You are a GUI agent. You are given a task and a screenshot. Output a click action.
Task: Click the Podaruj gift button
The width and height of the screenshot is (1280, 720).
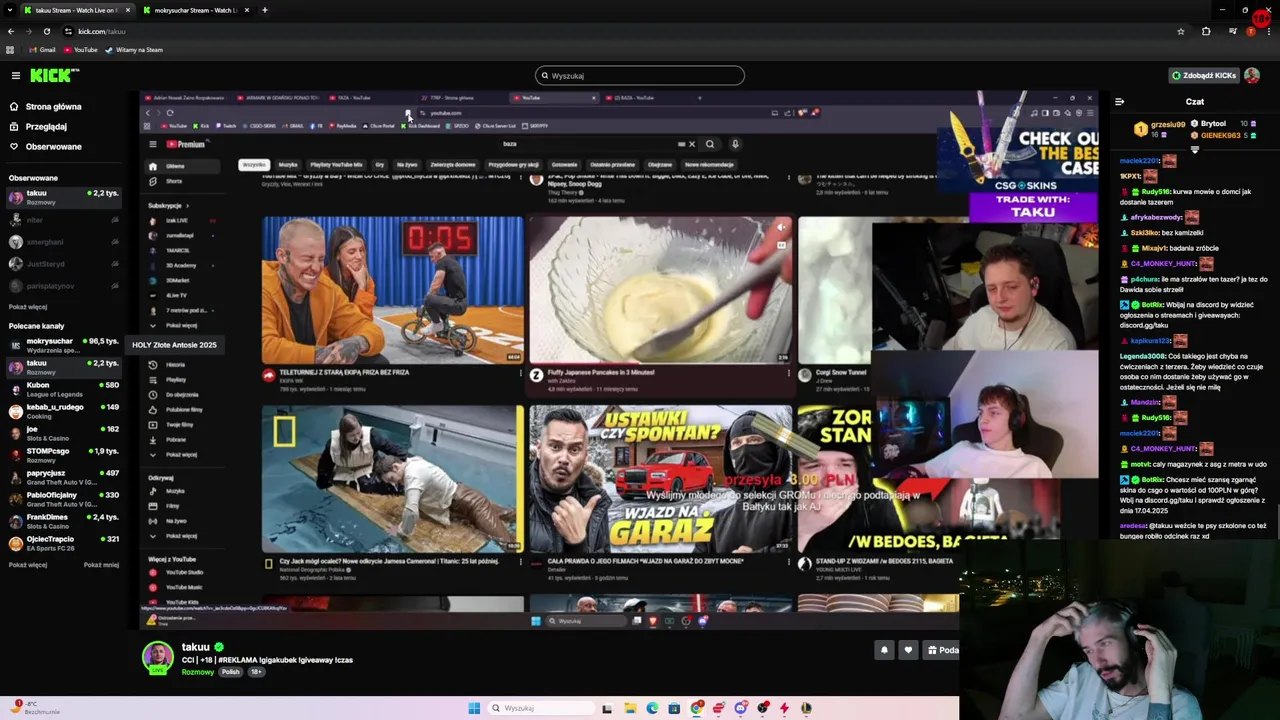coord(941,650)
